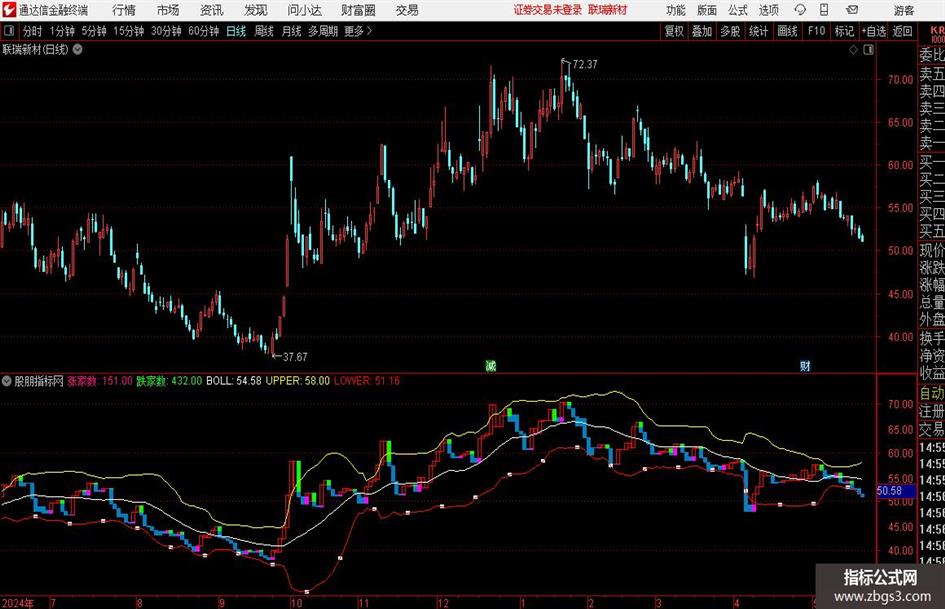Image resolution: width=945 pixels, height=609 pixels.
Task: Open the 功能 menu
Action: 676,10
